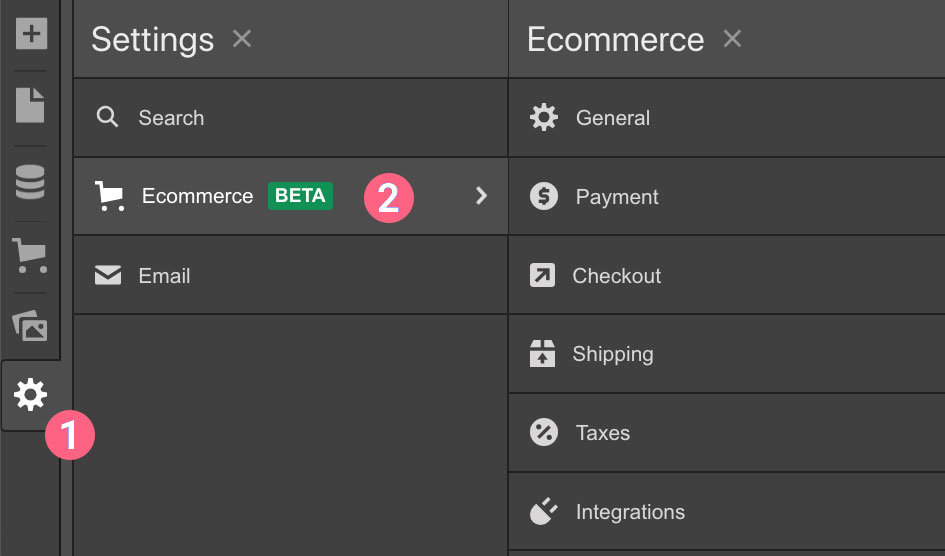This screenshot has height=556, width=945.
Task: Click the Payment dollar icon
Action: click(x=544, y=196)
